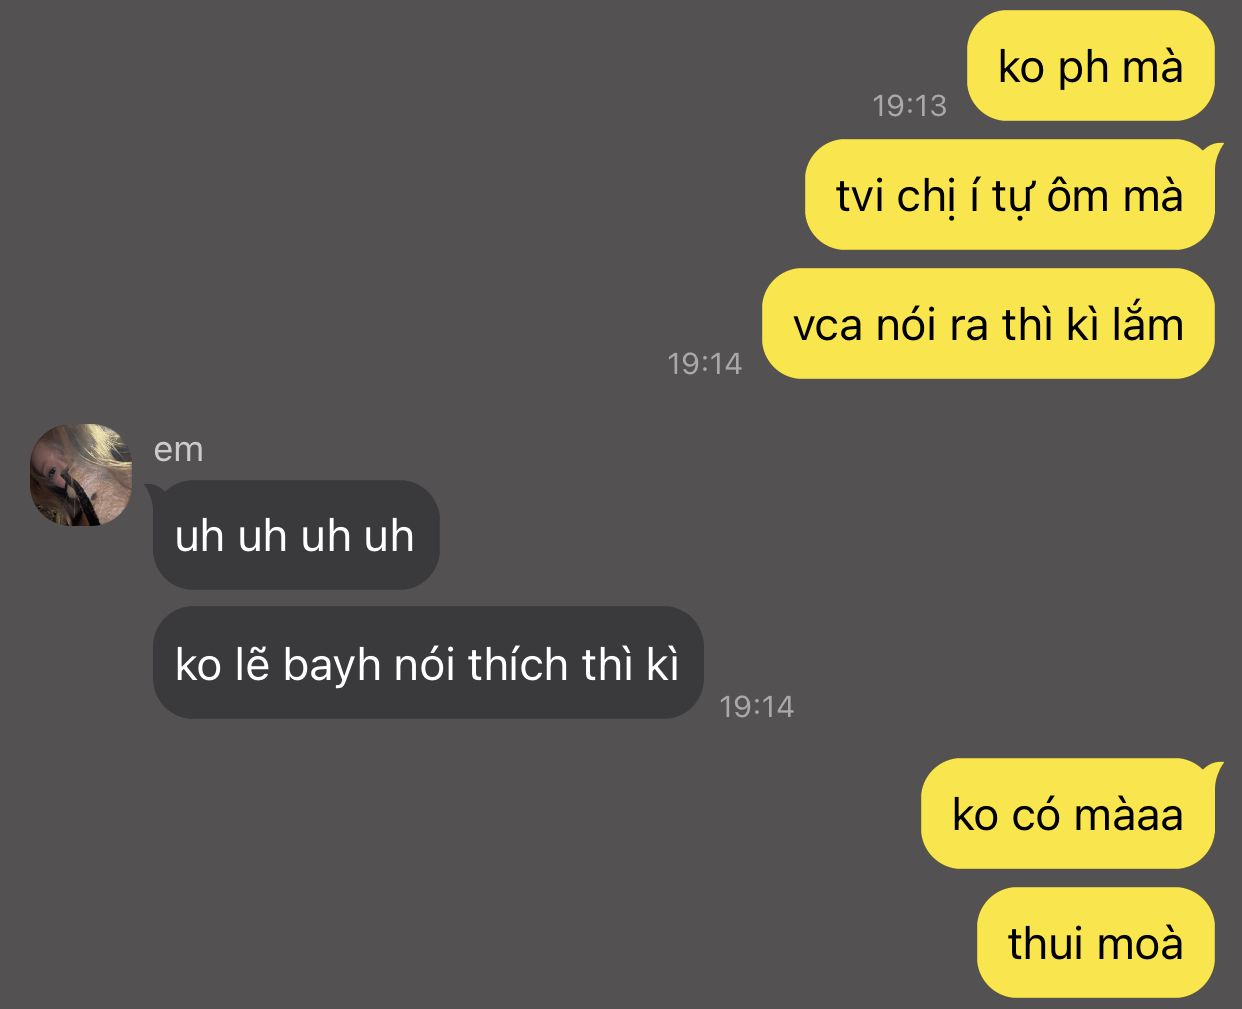This screenshot has width=1242, height=1009.
Task: Click the word "thích" in the gray message
Action: (x=518, y=665)
